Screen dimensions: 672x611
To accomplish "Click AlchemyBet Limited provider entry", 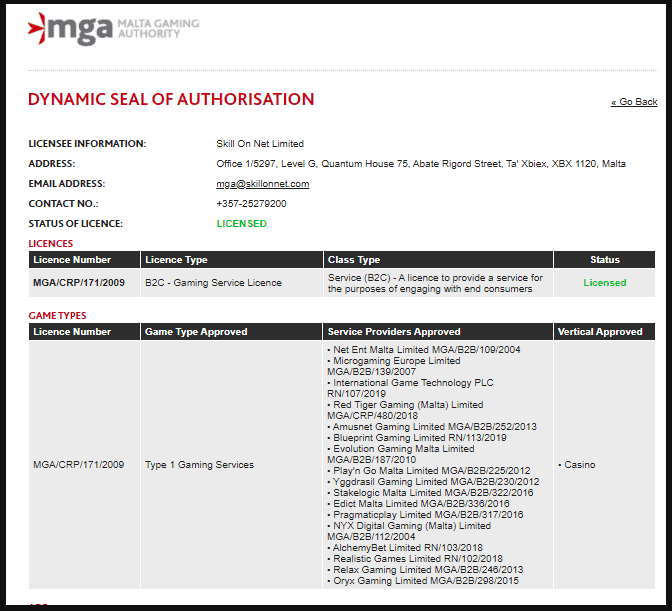I will [405, 548].
